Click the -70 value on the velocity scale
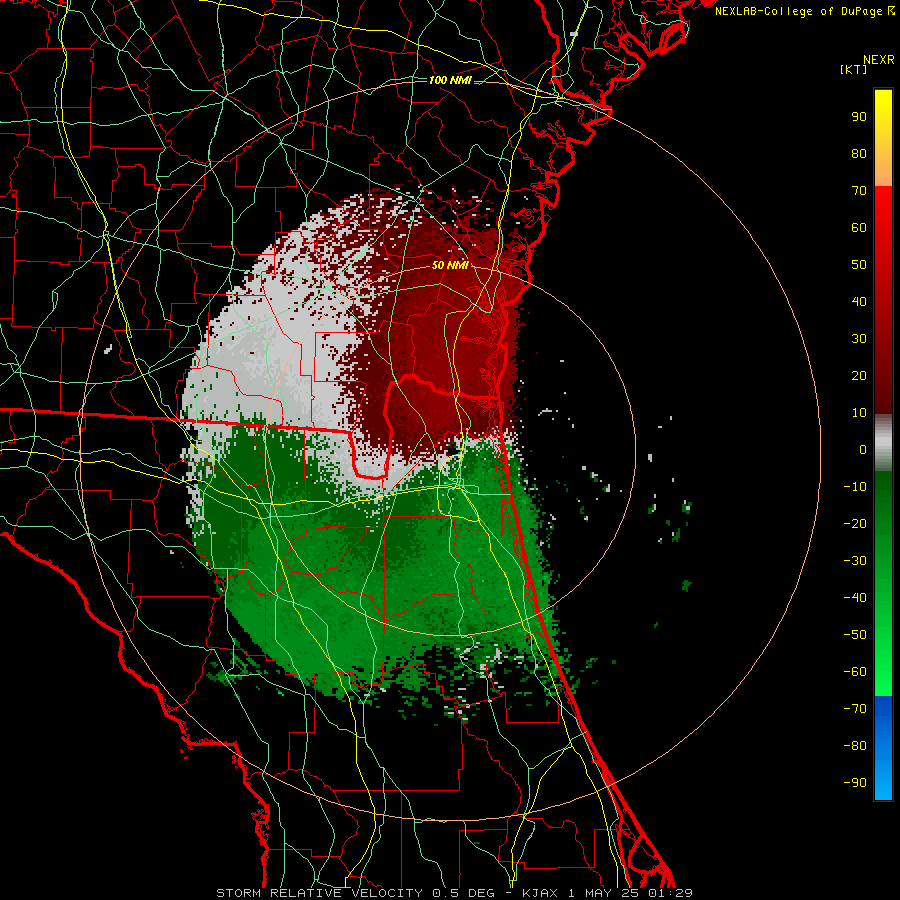 click(x=855, y=709)
